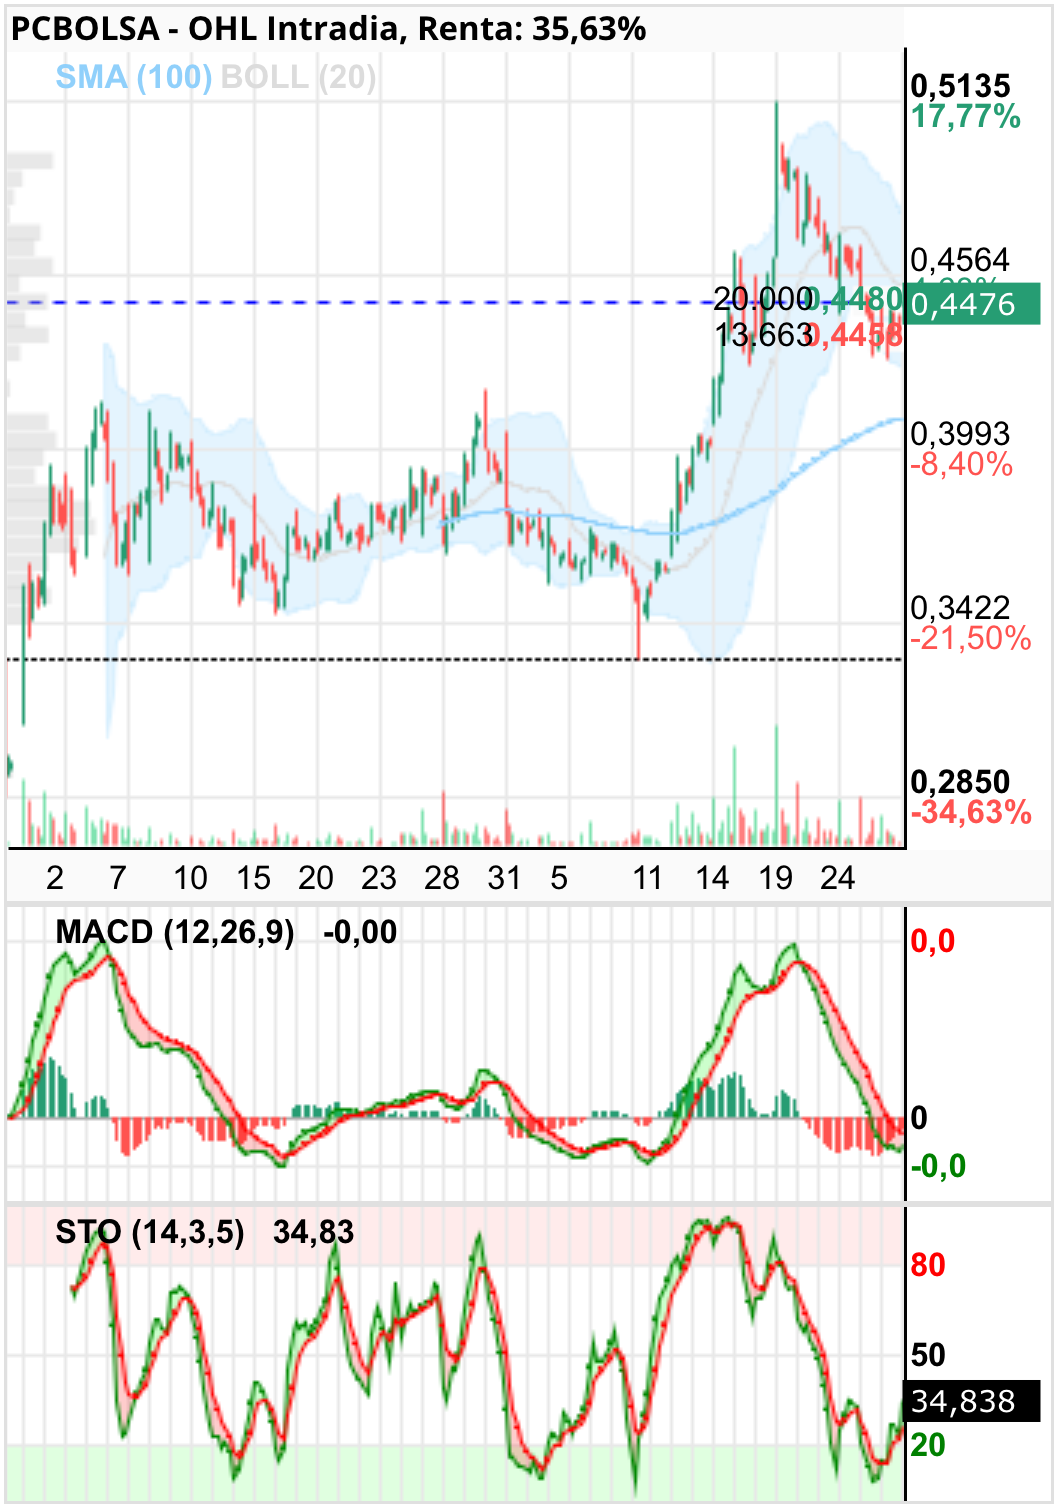Click date label 14 on time axis
The height and width of the screenshot is (1508, 1058).
point(712,878)
